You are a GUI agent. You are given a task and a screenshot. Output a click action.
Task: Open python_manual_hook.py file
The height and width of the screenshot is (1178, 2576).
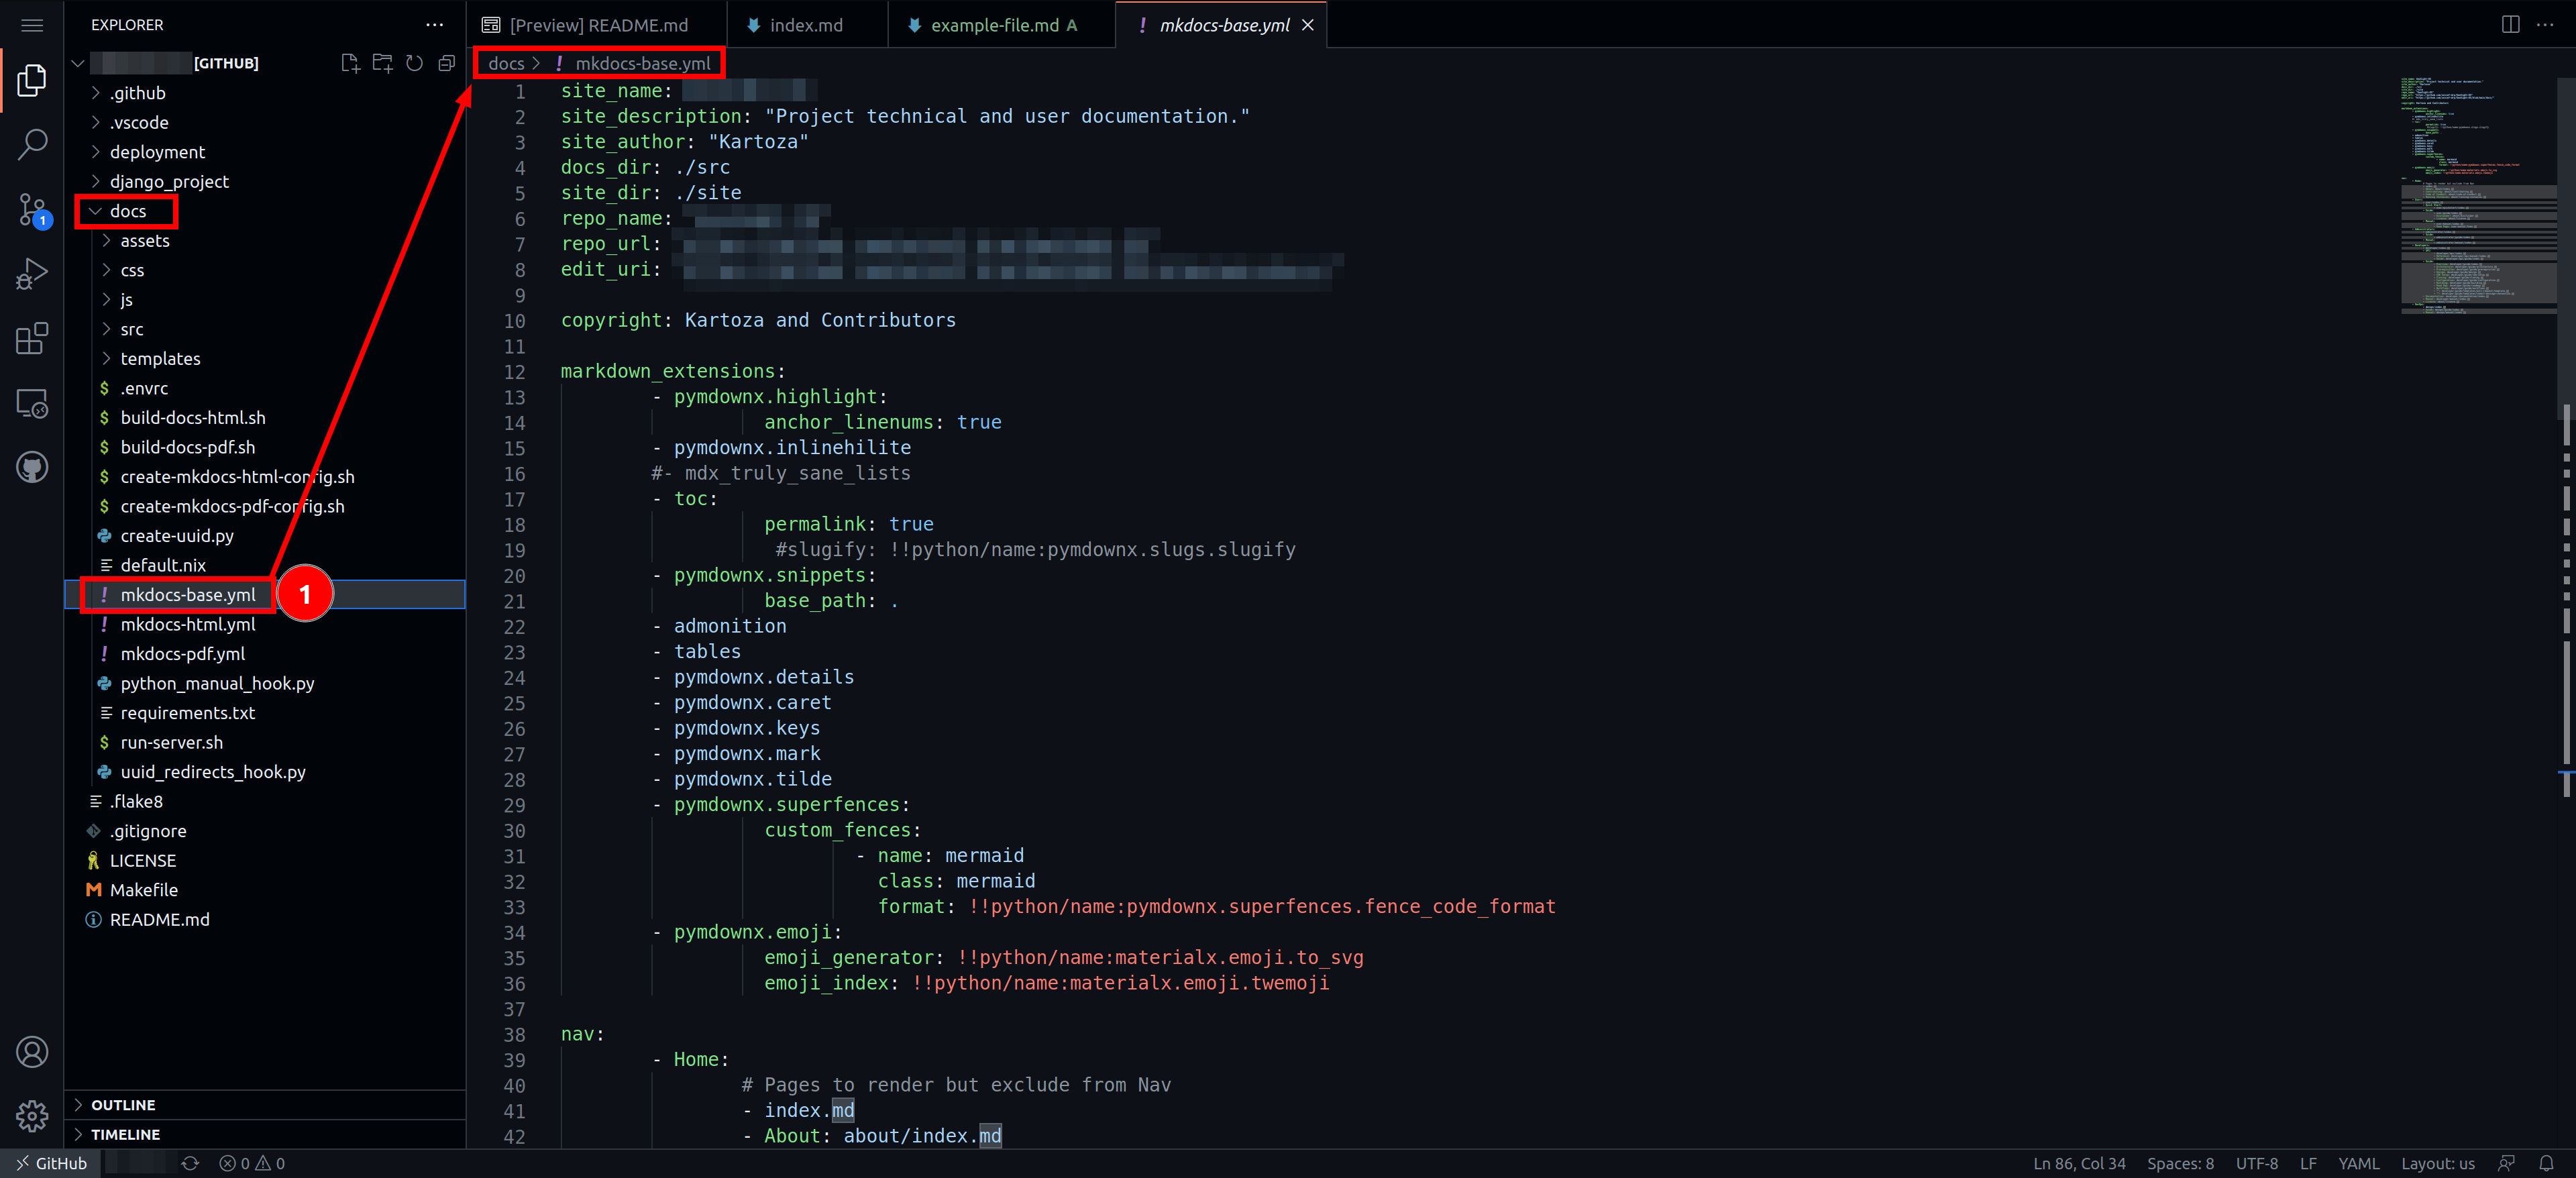pos(265,683)
